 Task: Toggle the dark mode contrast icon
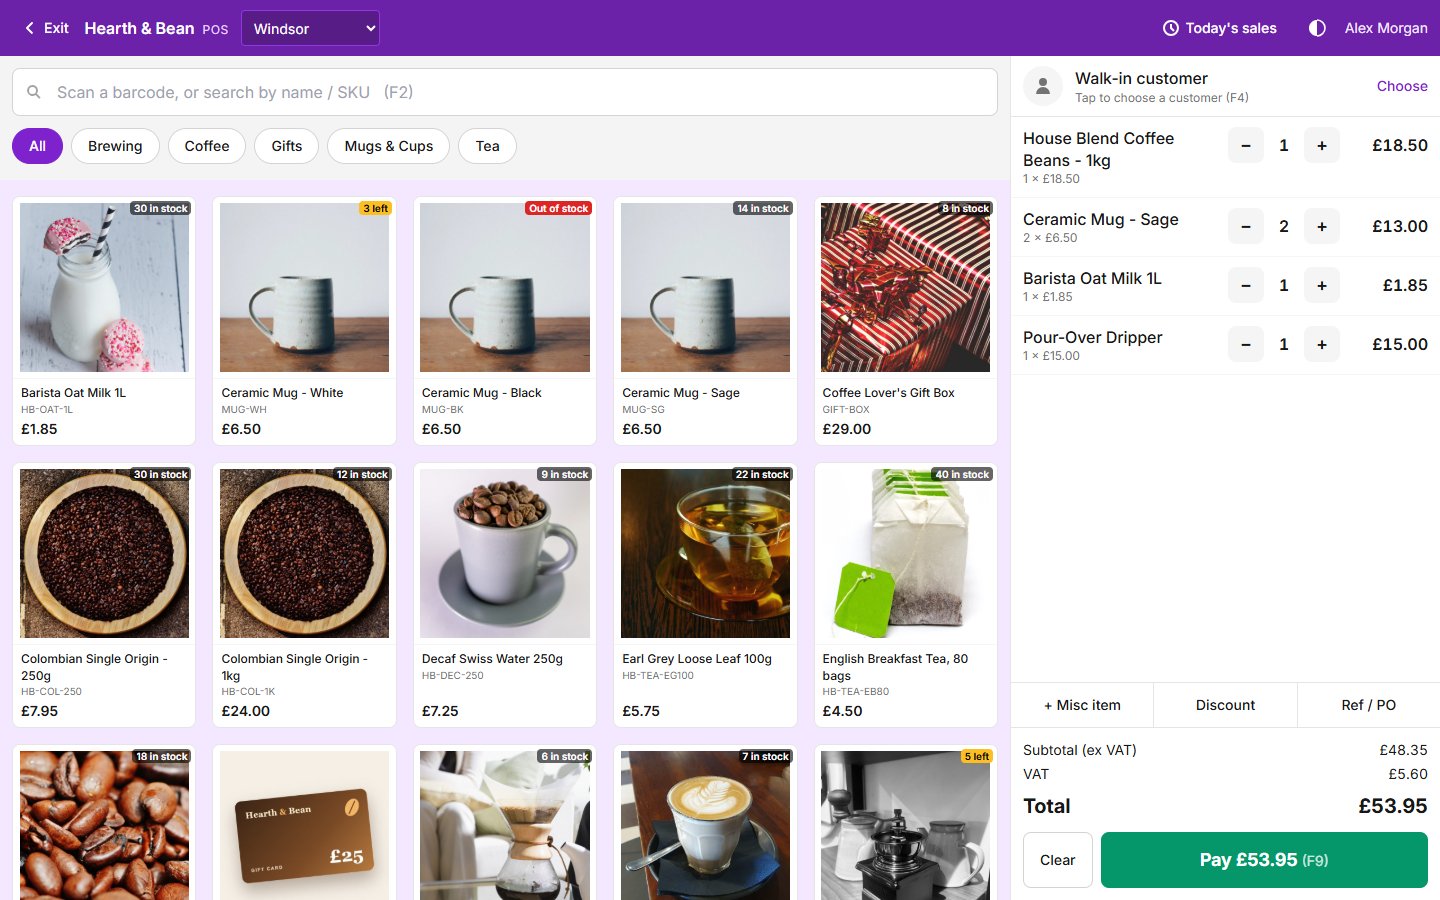[1317, 28]
